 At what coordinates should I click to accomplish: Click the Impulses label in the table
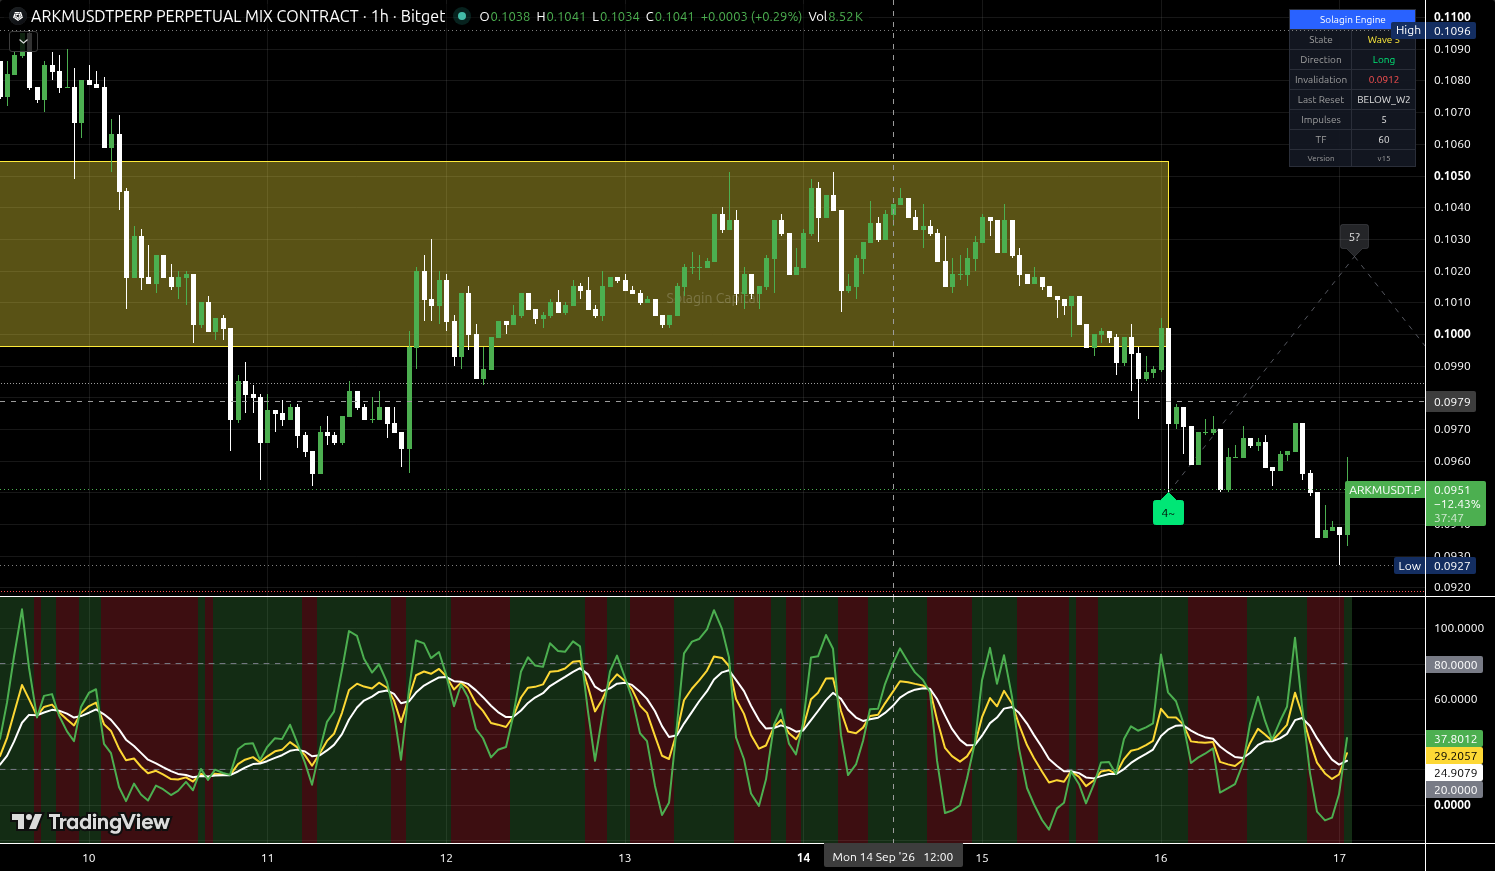[x=1321, y=120]
